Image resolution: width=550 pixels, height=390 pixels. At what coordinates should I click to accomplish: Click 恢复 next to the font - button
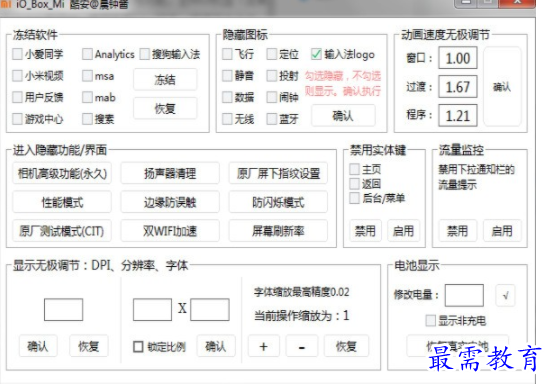(x=346, y=347)
